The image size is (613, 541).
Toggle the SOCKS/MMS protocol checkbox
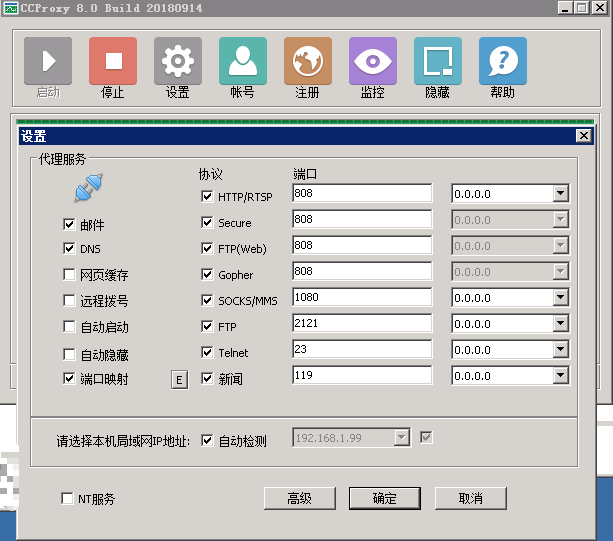pos(207,300)
